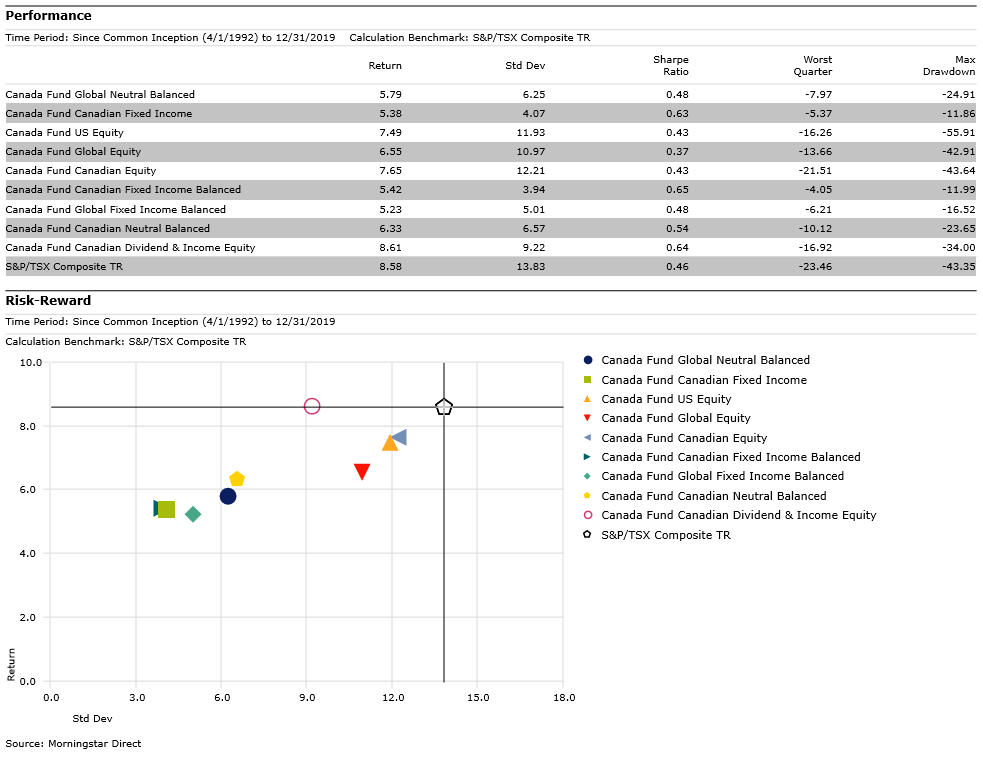
Task: Sort by the Std Dev column header
Action: [x=526, y=66]
